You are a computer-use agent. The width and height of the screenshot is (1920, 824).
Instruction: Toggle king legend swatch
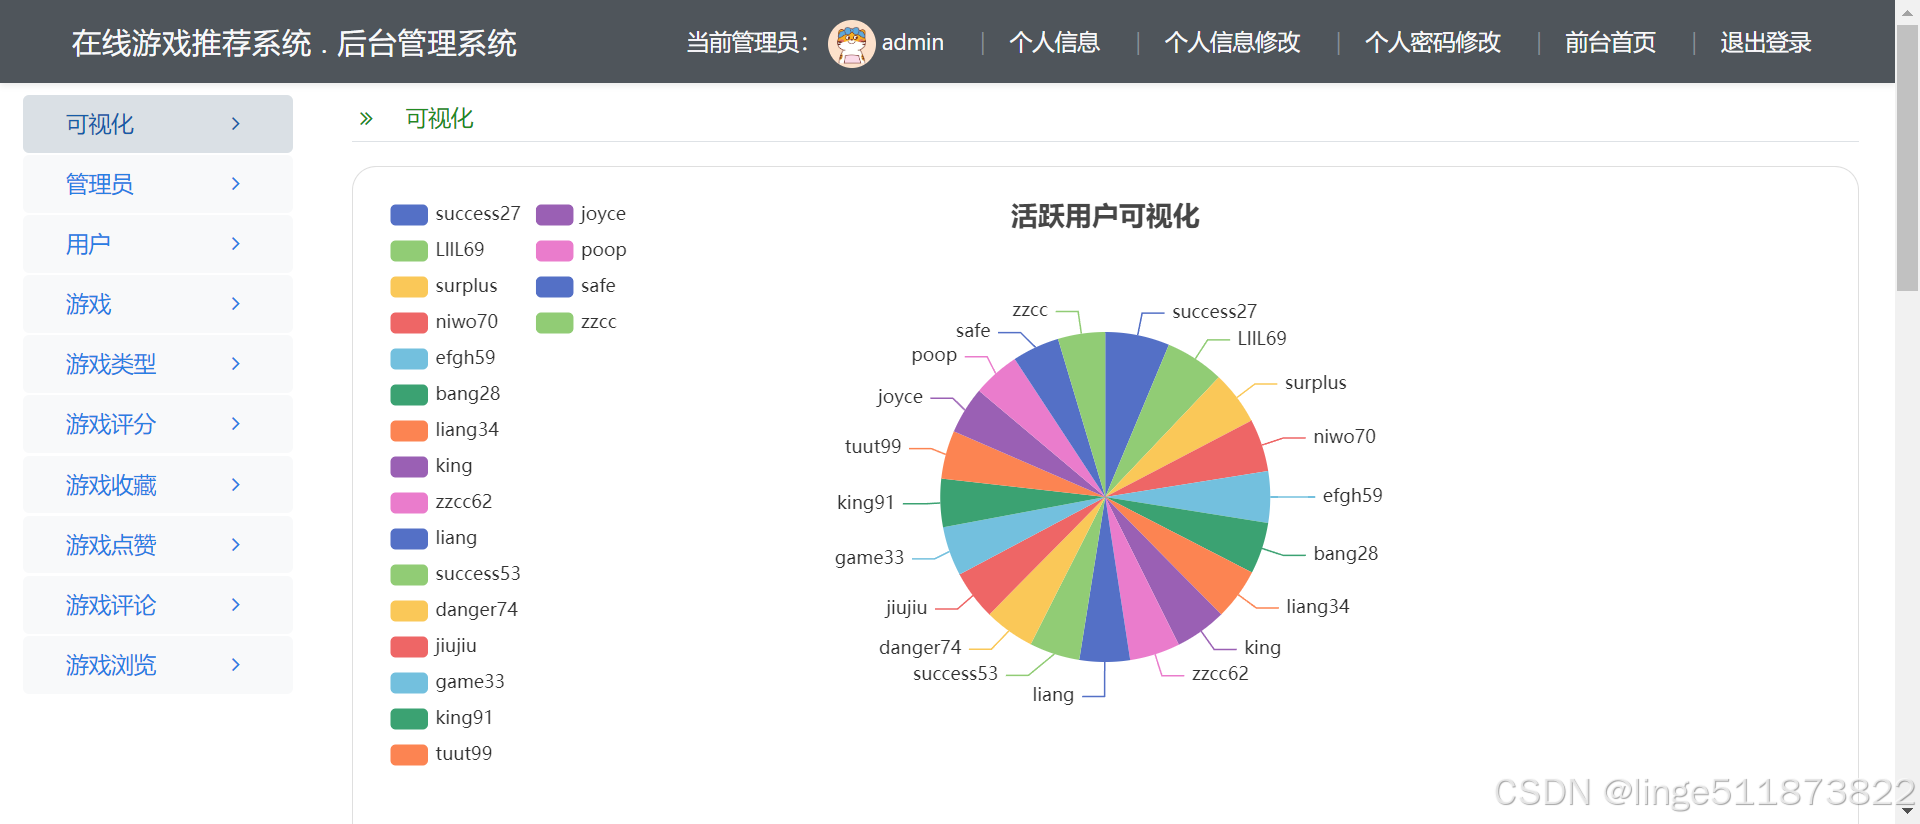[409, 466]
